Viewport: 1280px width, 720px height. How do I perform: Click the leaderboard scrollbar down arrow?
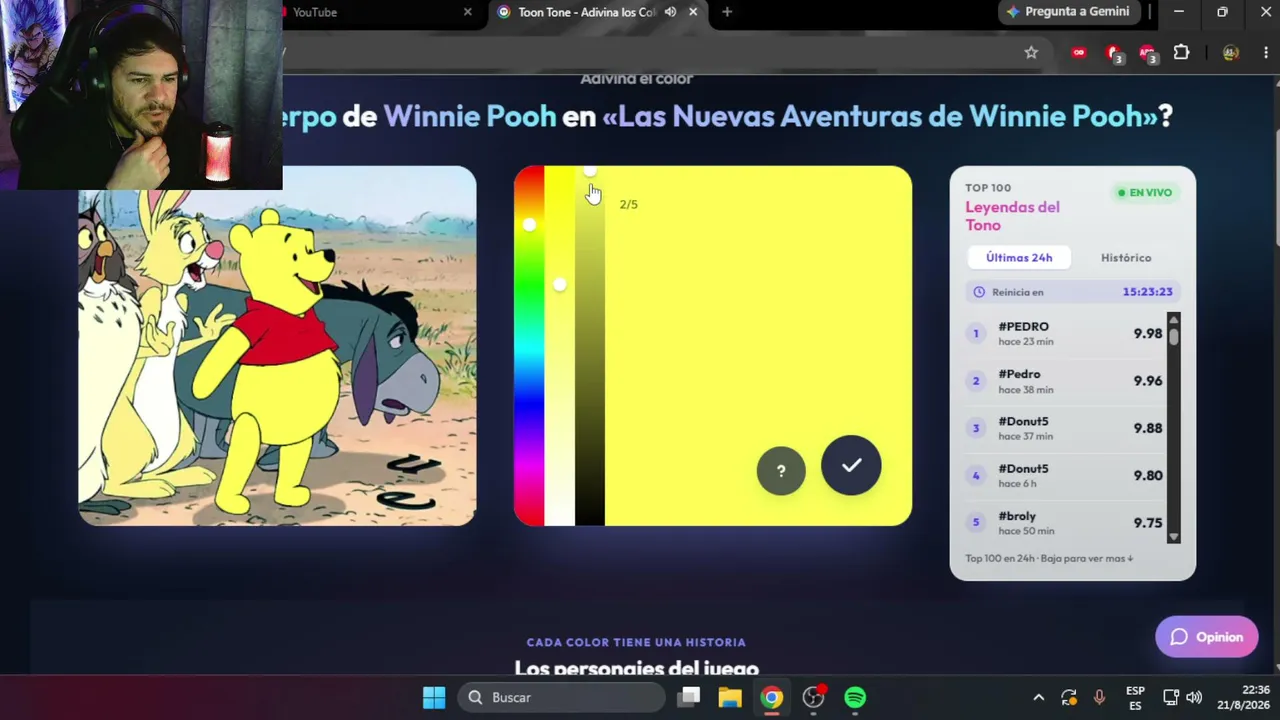click(1174, 537)
